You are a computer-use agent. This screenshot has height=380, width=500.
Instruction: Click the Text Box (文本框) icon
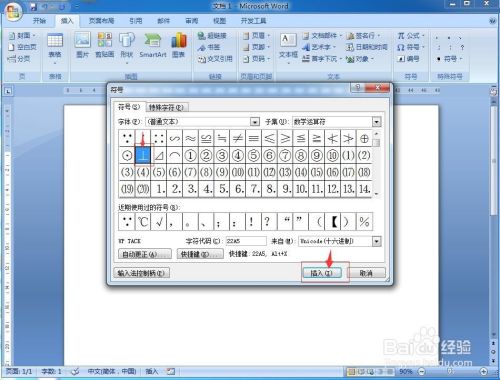(288, 48)
